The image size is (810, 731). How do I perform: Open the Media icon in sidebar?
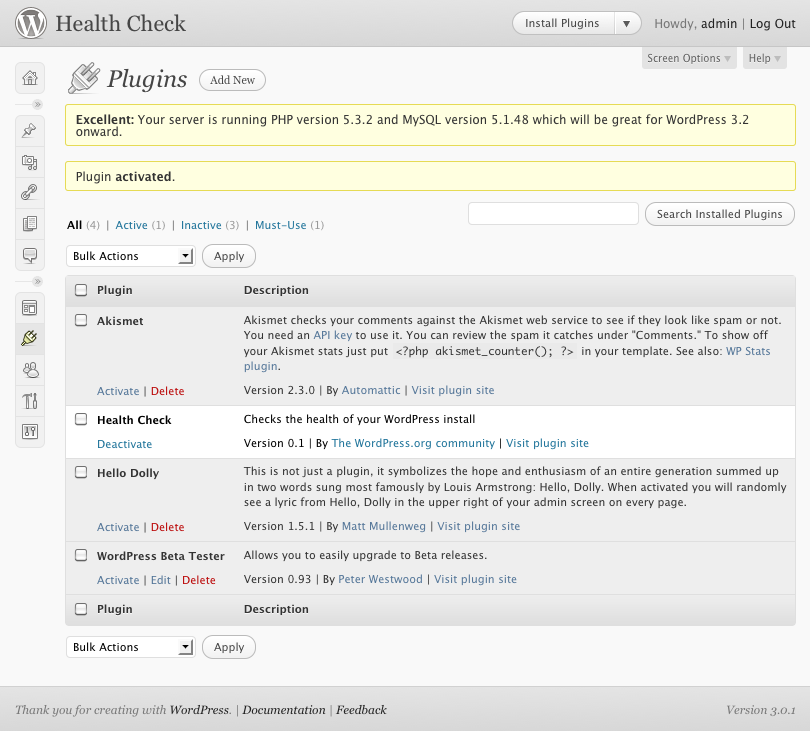click(30, 162)
